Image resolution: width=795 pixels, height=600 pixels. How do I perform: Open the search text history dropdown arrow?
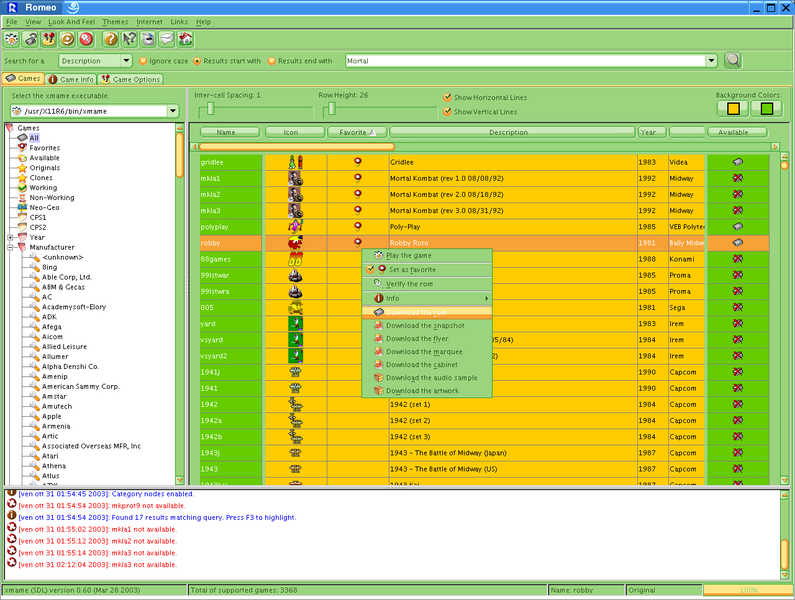[711, 61]
